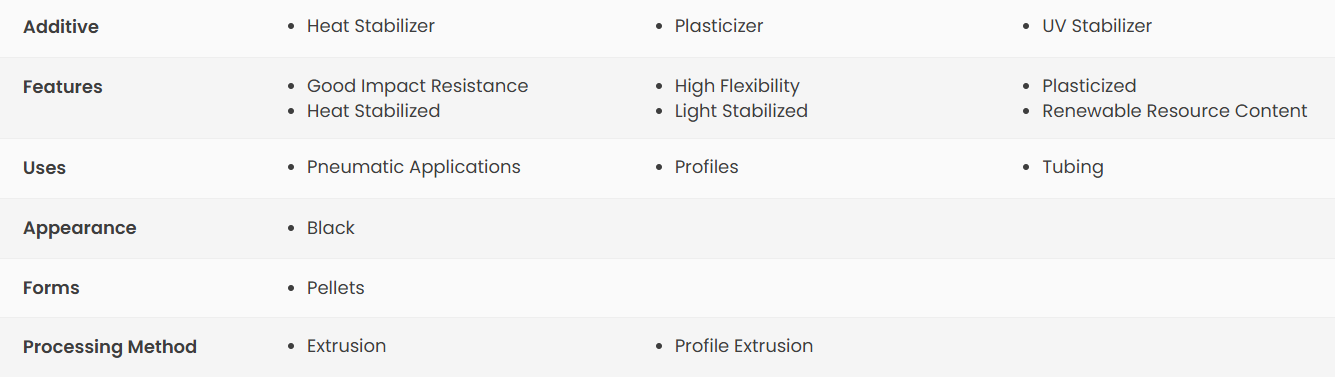Select Profile Extrusion processing method
The image size is (1335, 380).
(x=744, y=346)
